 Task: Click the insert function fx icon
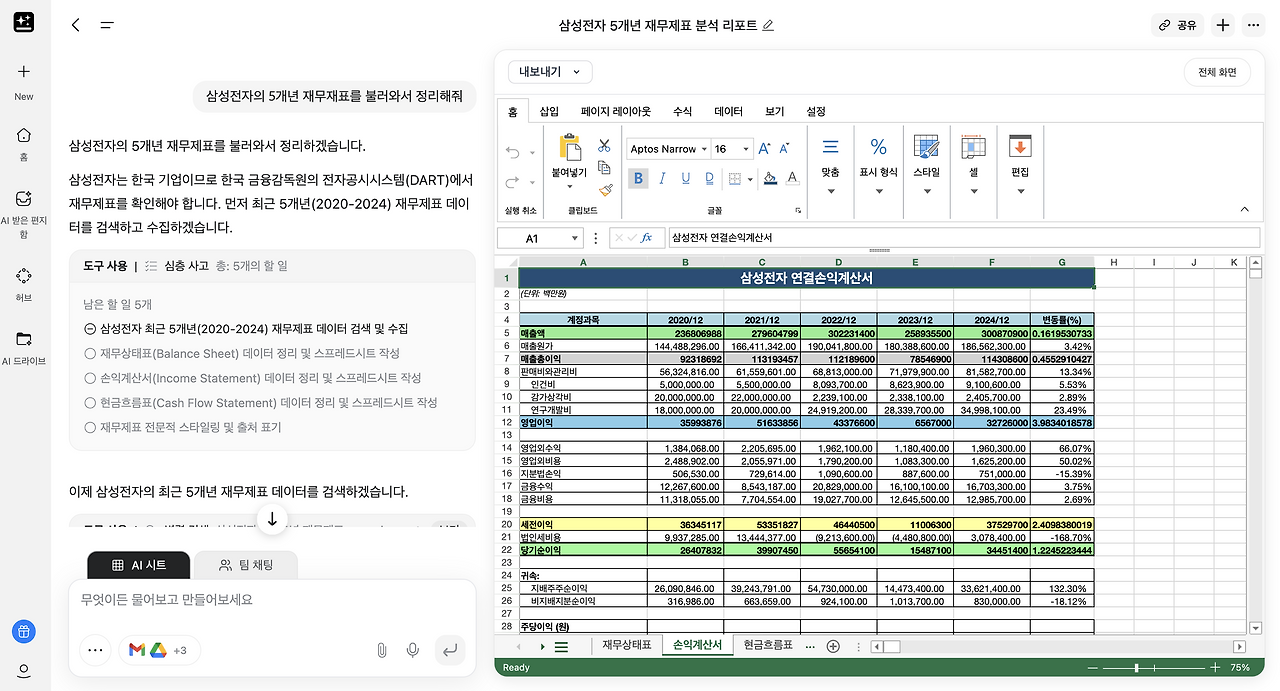[x=646, y=238]
